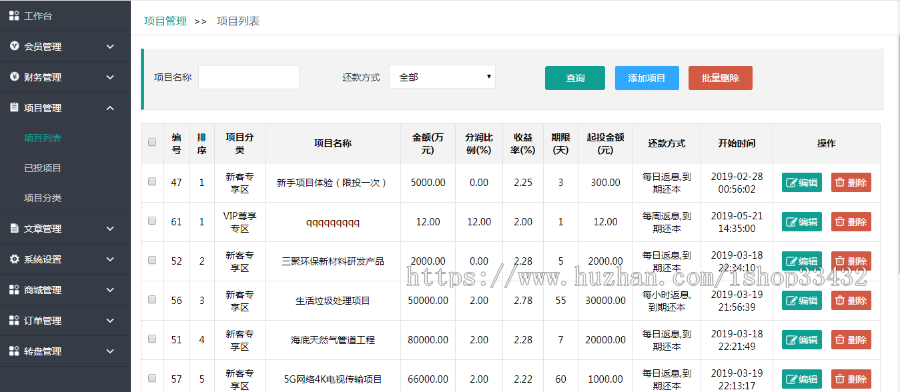This screenshot has width=900, height=392.
Task: Click the 项目列表 breadcrumb text
Action: click(238, 21)
